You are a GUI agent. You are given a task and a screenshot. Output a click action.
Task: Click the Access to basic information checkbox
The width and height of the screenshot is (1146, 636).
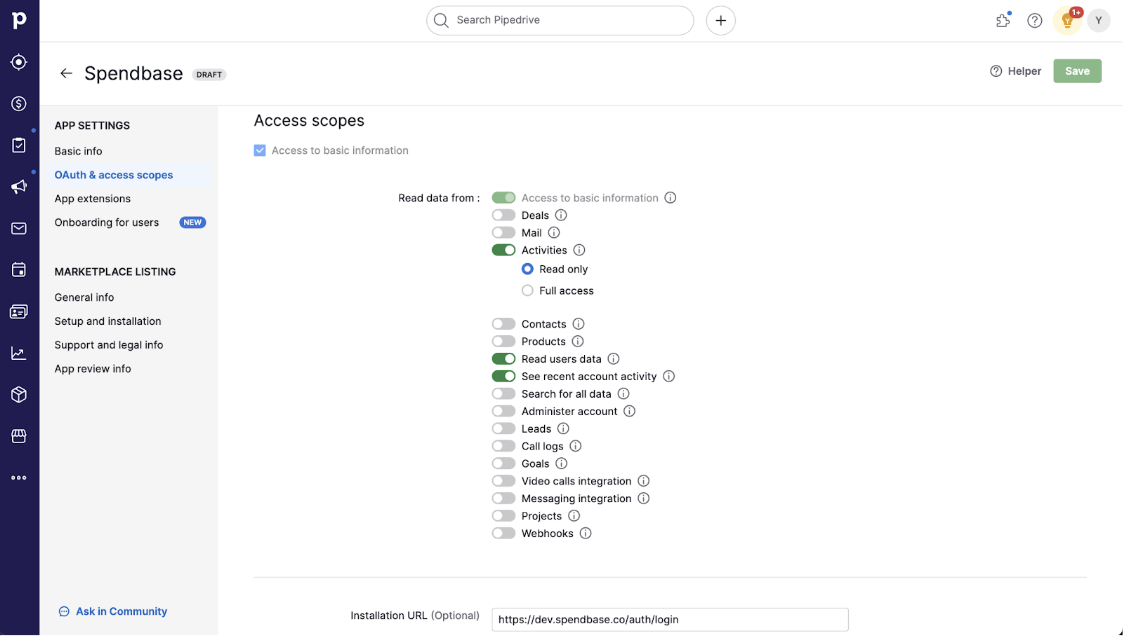(x=259, y=151)
